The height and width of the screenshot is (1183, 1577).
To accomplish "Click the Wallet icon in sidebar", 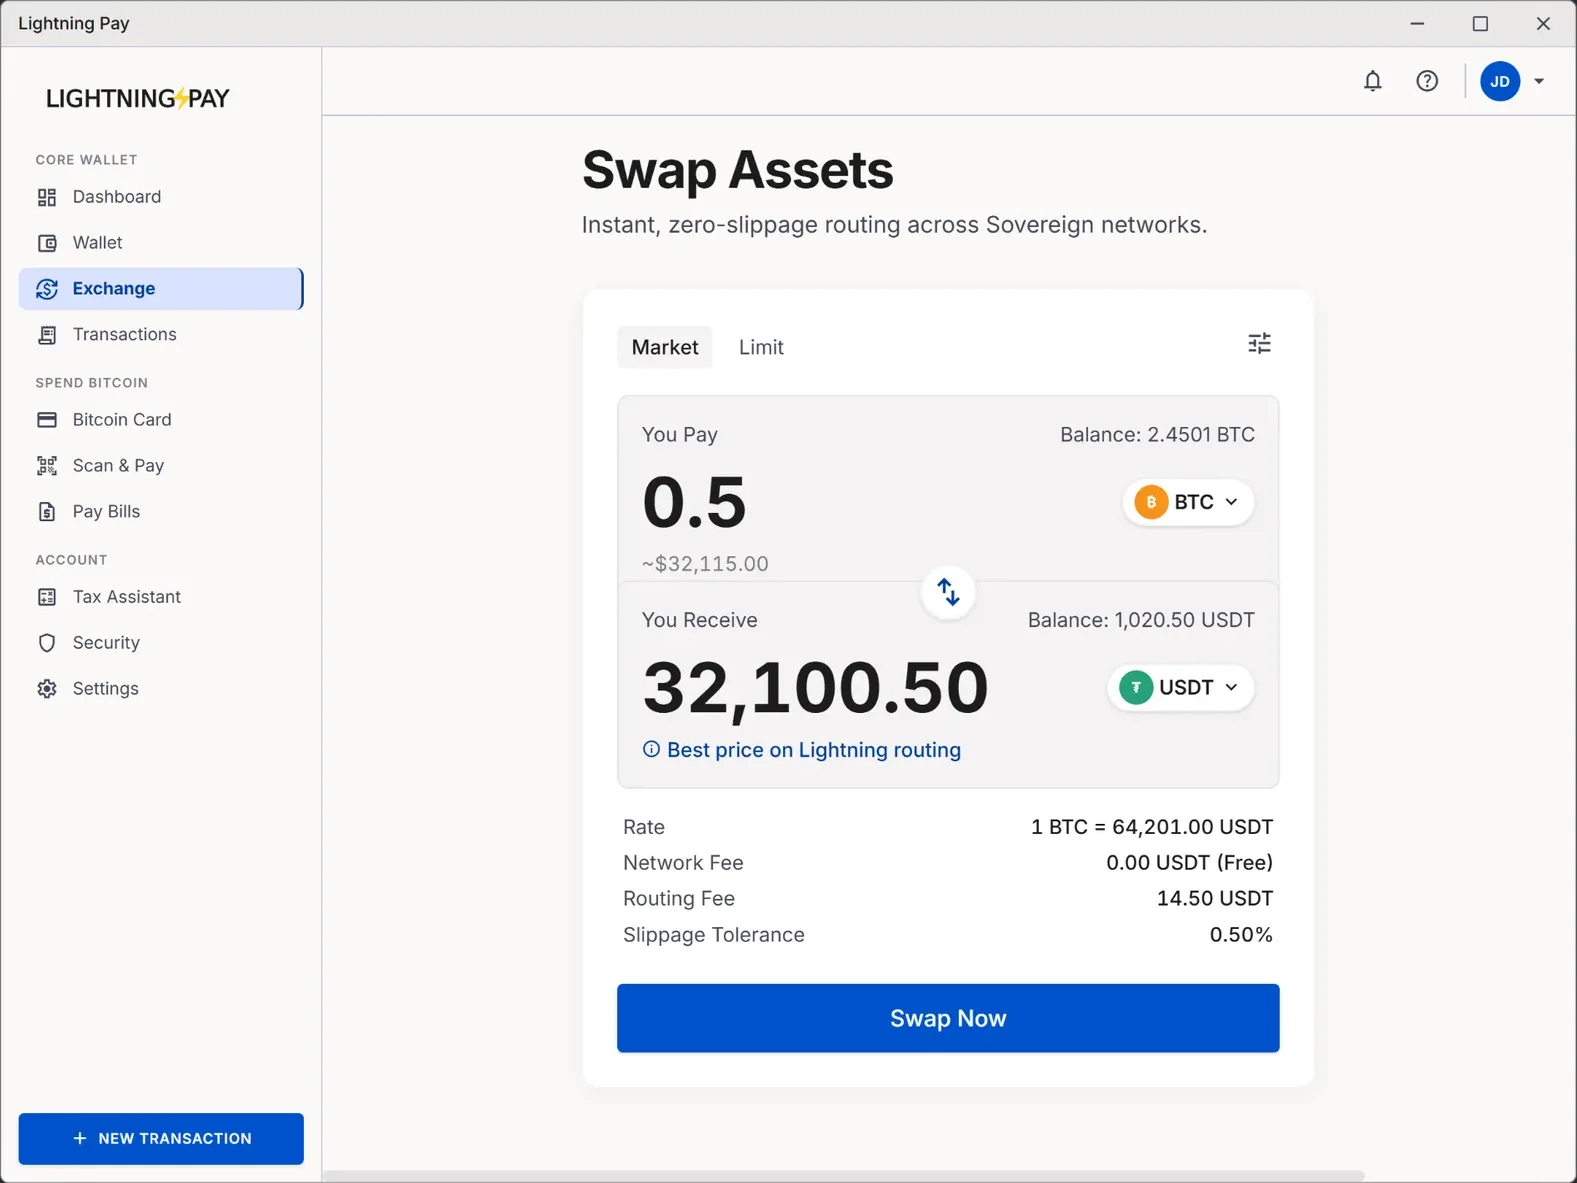I will (47, 243).
